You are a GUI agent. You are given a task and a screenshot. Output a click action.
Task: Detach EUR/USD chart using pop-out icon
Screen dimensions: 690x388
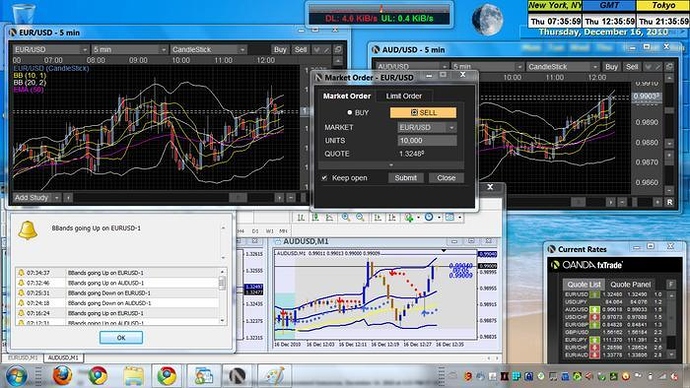[338, 49]
